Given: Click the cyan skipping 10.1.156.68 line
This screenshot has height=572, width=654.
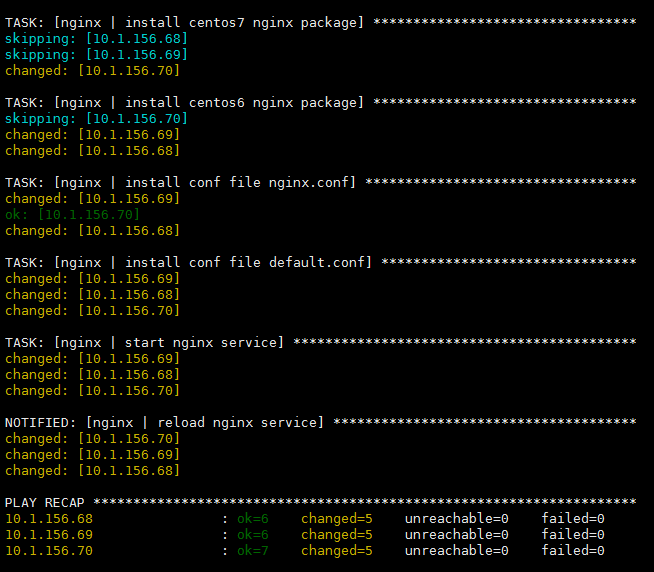Looking at the screenshot, I should [96, 39].
